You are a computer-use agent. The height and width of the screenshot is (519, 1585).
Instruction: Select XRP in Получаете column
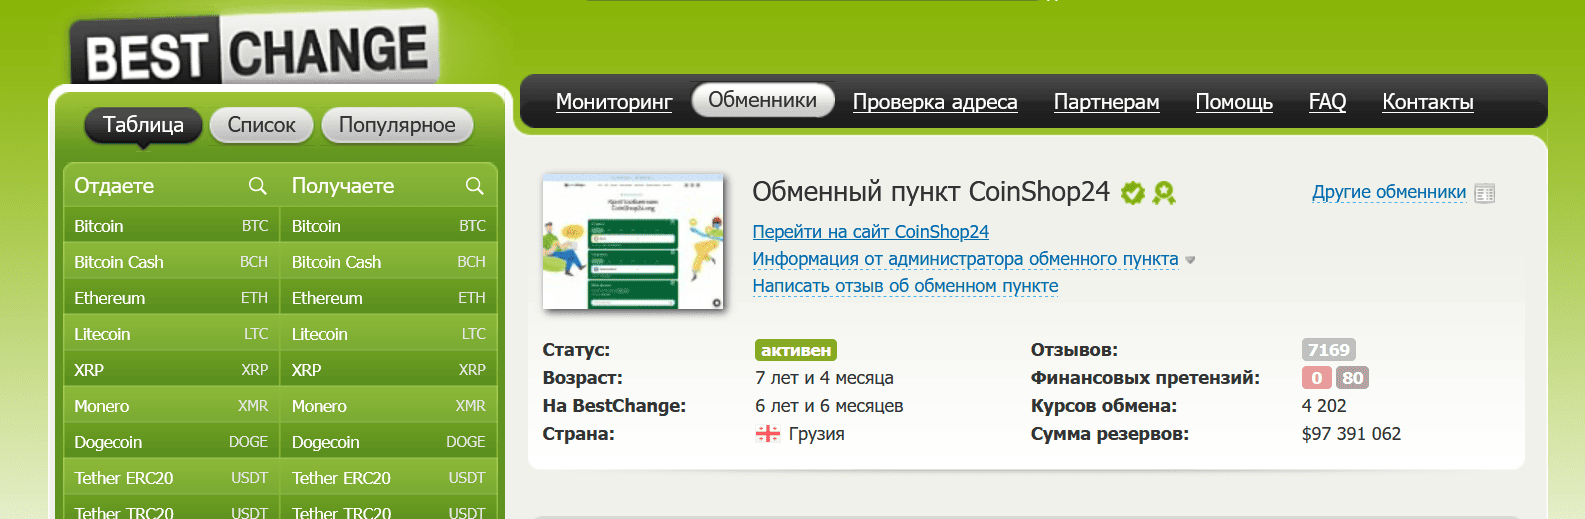pyautogui.click(x=389, y=370)
